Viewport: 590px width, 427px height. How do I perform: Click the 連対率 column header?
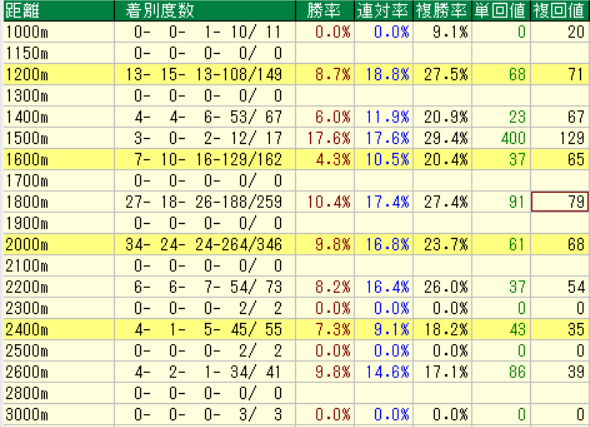(x=383, y=11)
